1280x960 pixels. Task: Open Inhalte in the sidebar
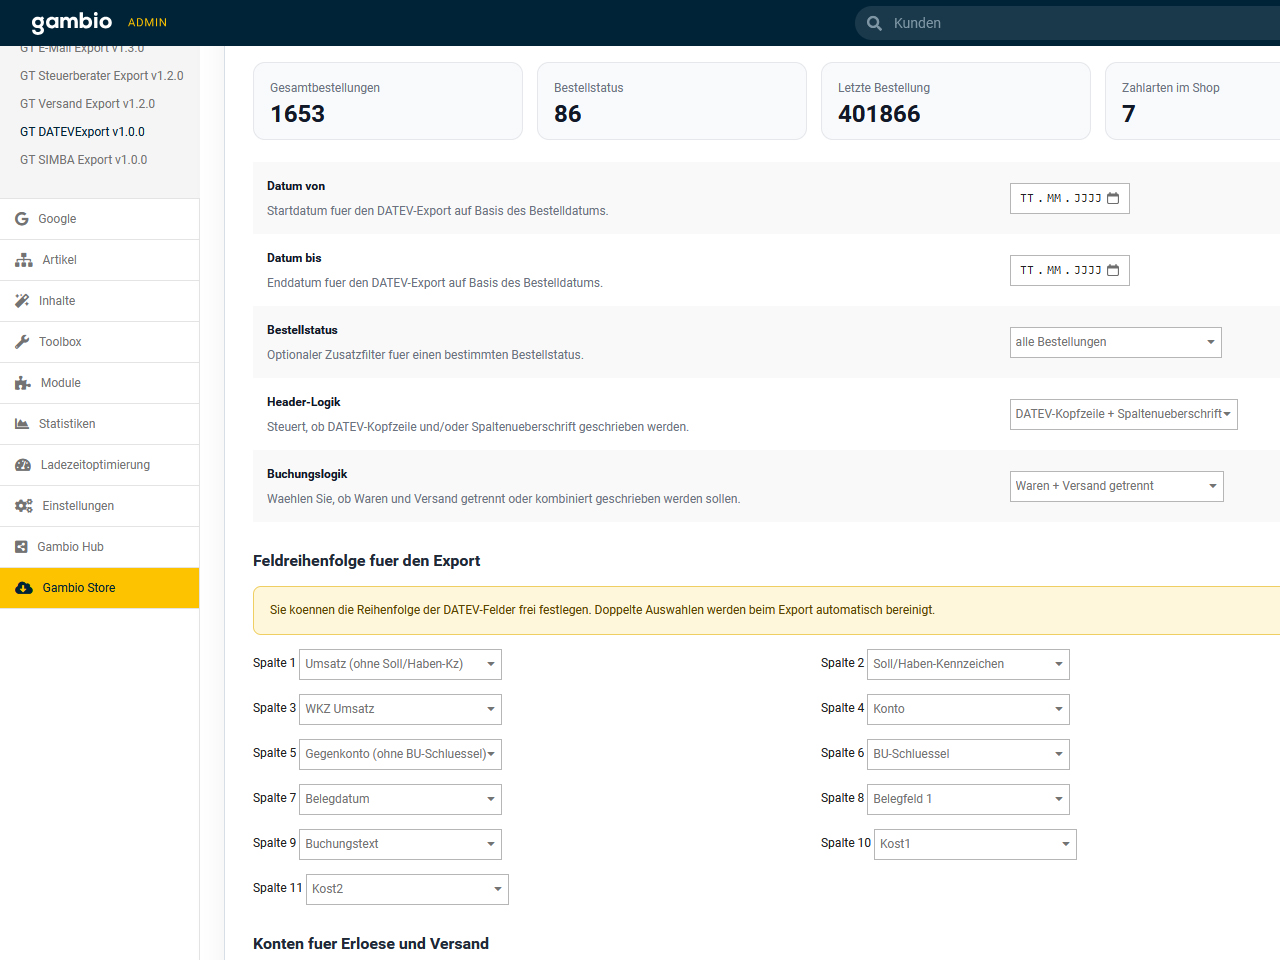pos(57,301)
